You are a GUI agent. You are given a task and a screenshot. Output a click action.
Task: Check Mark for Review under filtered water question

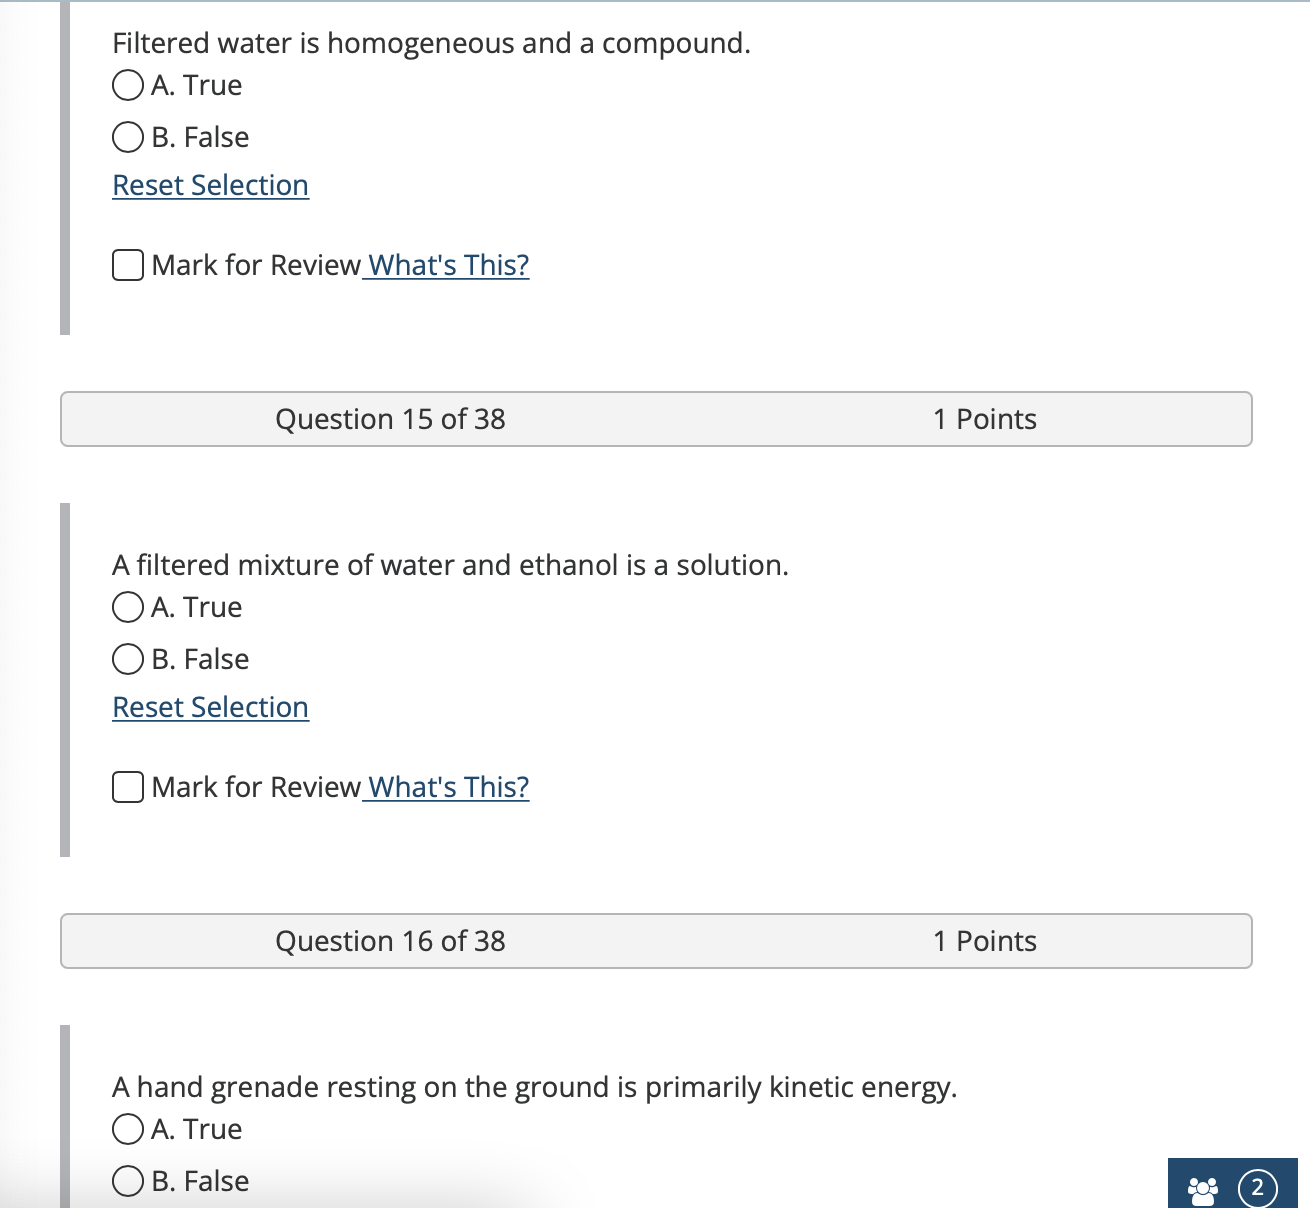[x=128, y=265]
